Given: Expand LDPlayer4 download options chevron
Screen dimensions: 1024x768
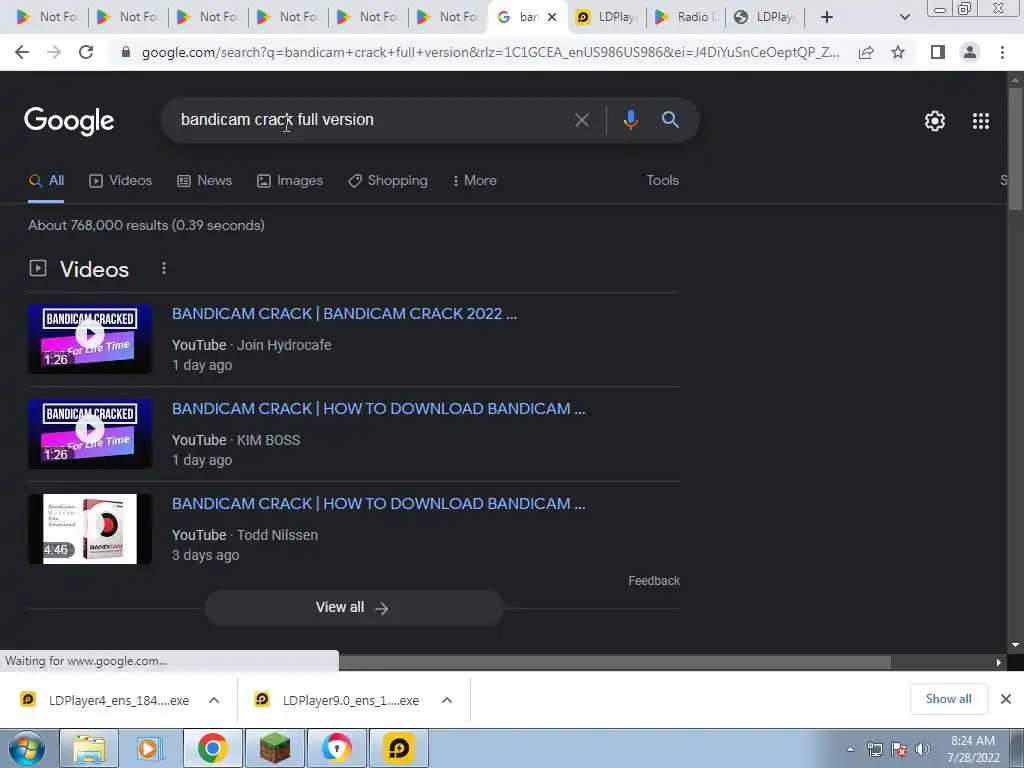Looking at the screenshot, I should pyautogui.click(x=214, y=701).
